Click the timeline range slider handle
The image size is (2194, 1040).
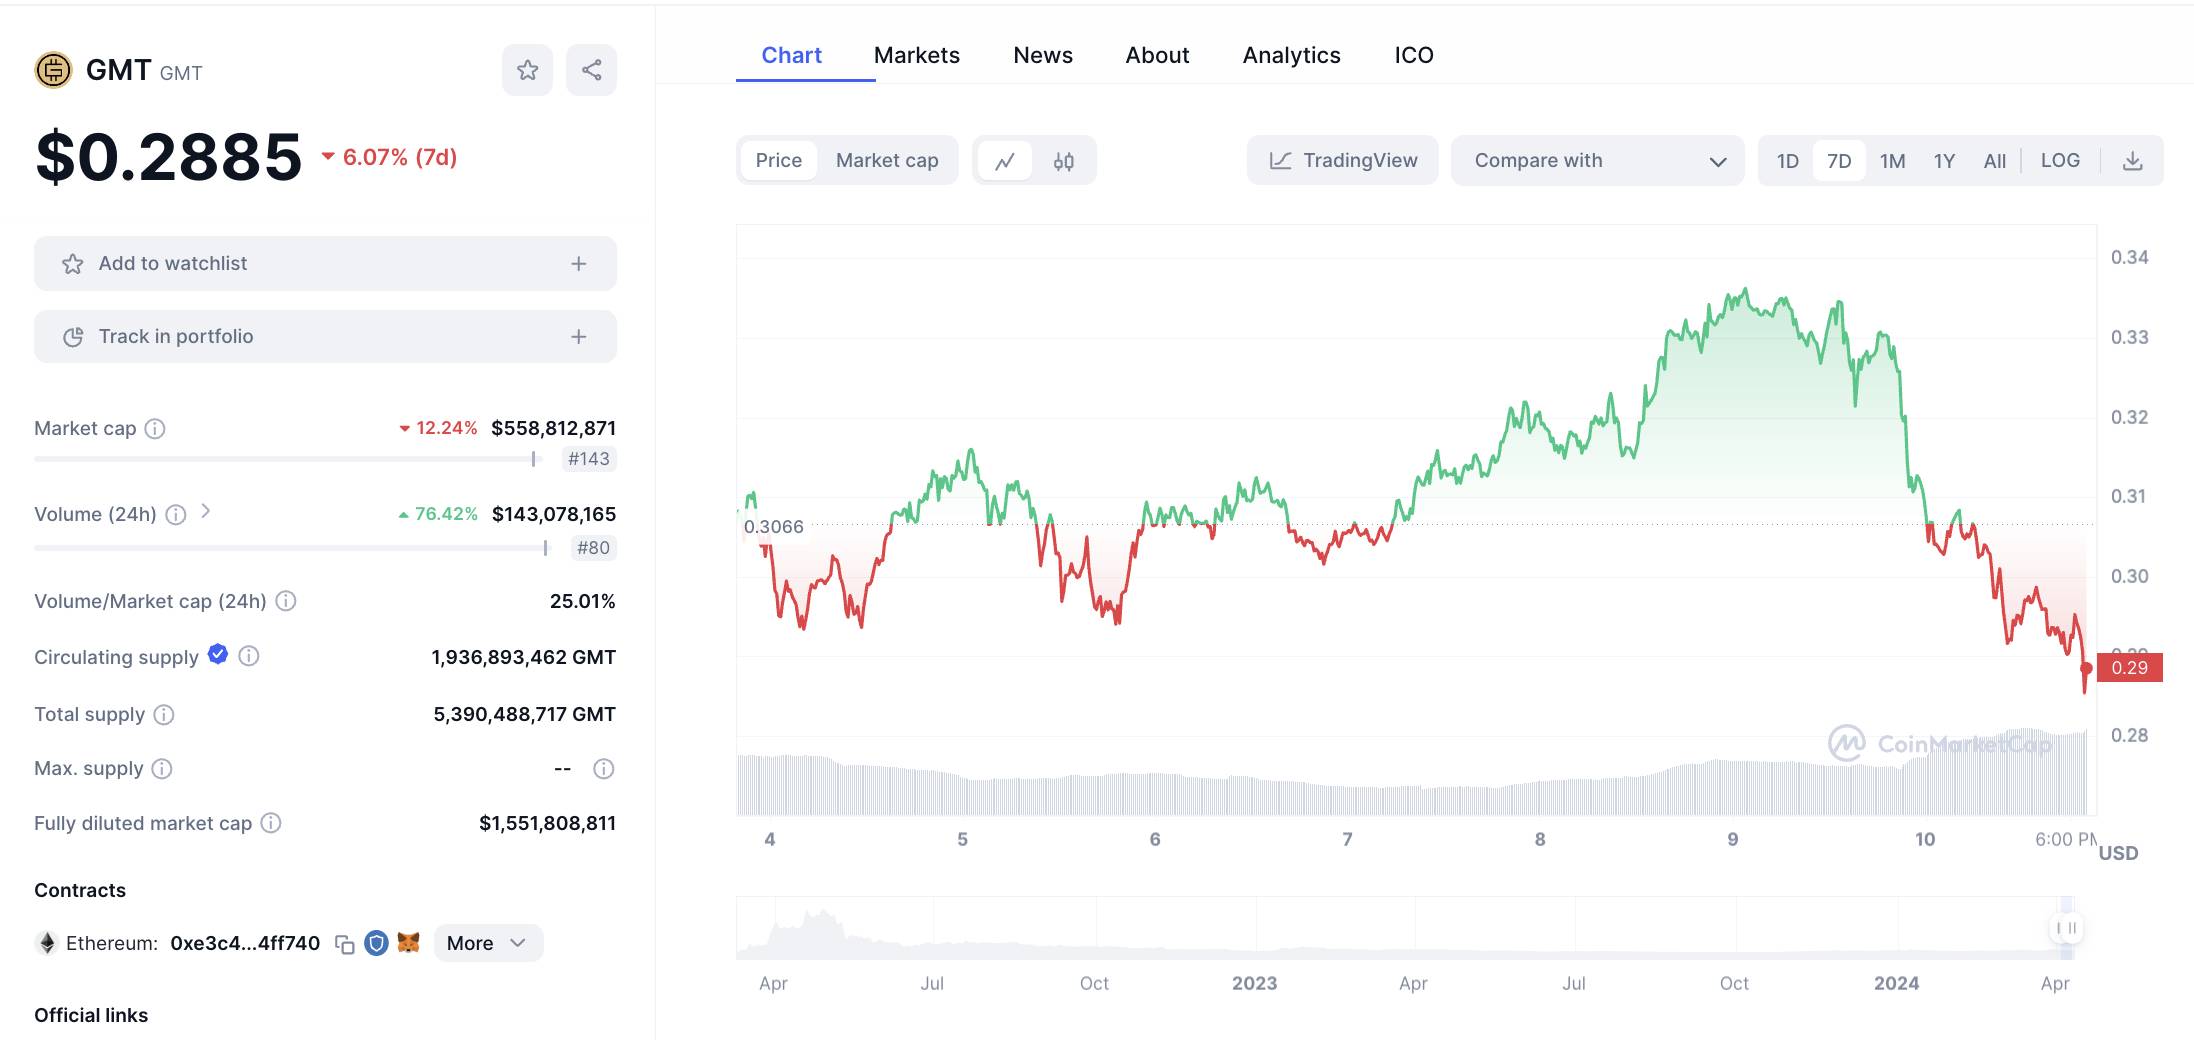pyautogui.click(x=2066, y=928)
